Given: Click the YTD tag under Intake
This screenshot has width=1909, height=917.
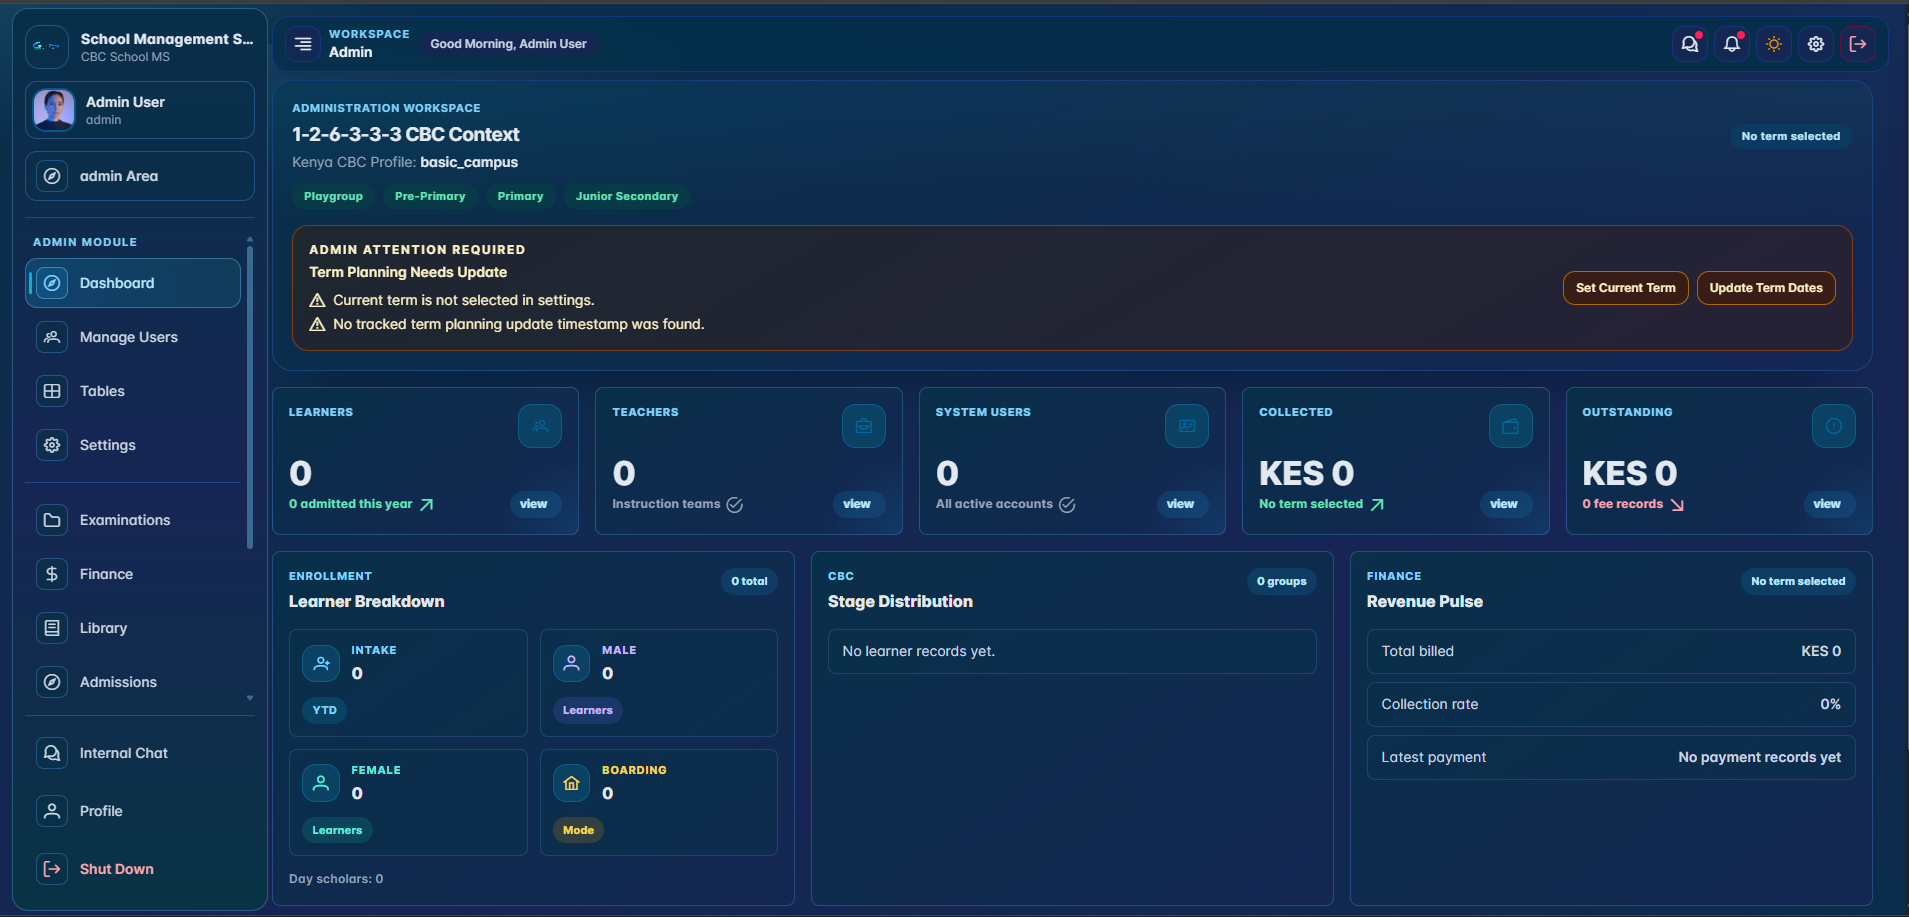Looking at the screenshot, I should [x=324, y=710].
